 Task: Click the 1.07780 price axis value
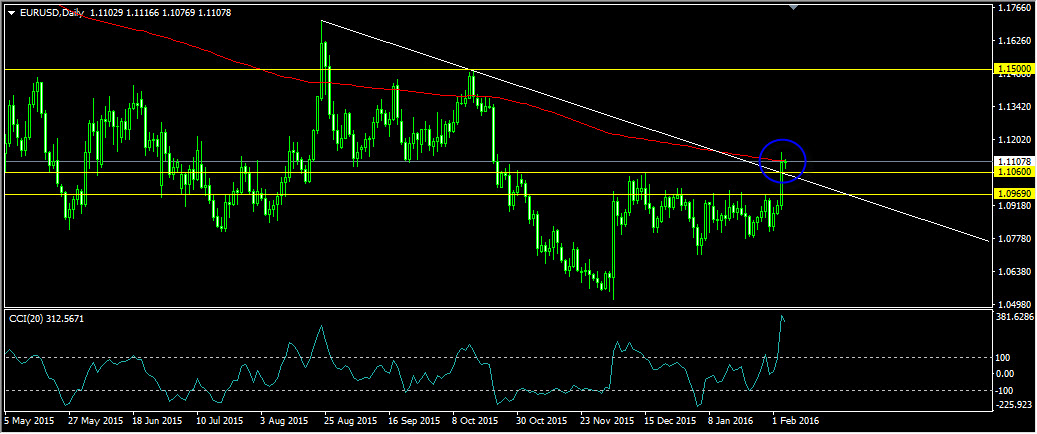[1015, 239]
